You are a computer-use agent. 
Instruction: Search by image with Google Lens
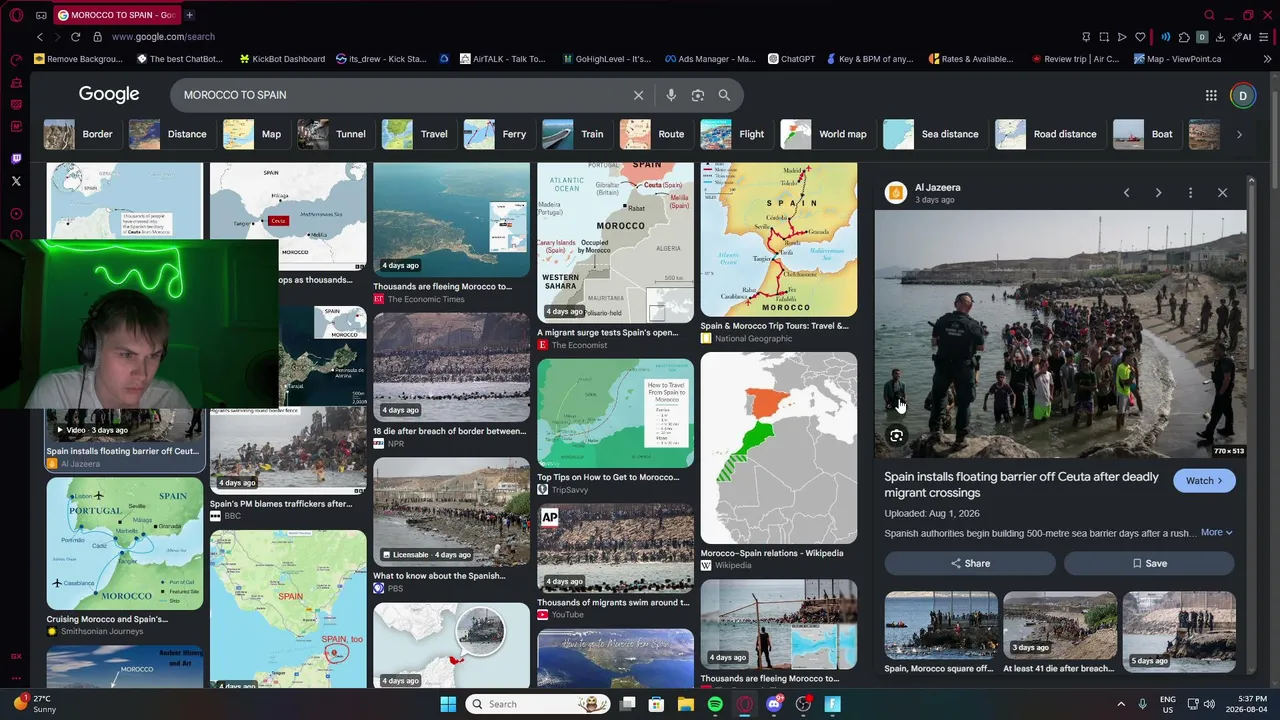click(698, 95)
